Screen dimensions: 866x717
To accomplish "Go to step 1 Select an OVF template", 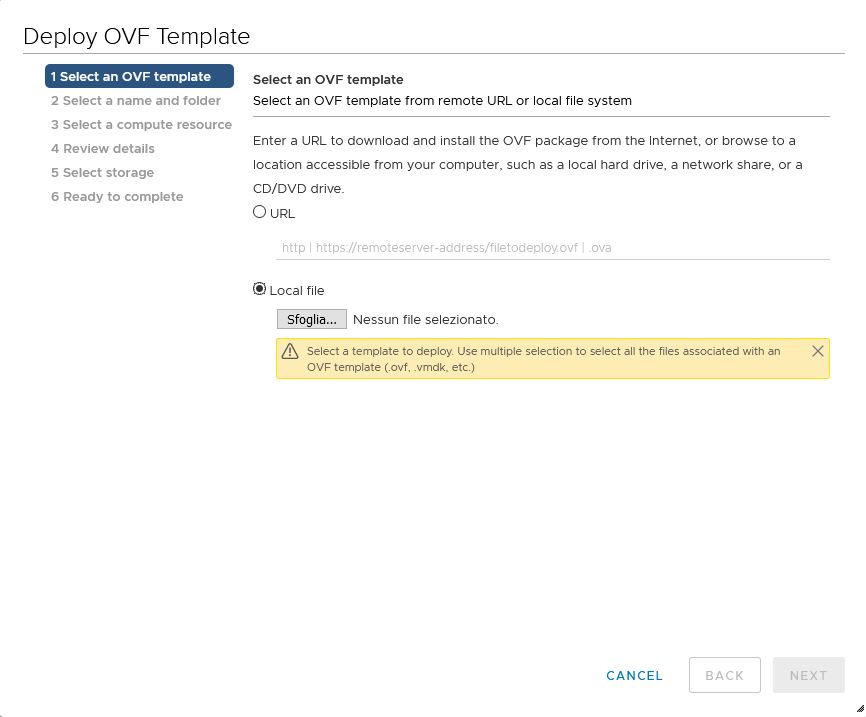I will [139, 76].
